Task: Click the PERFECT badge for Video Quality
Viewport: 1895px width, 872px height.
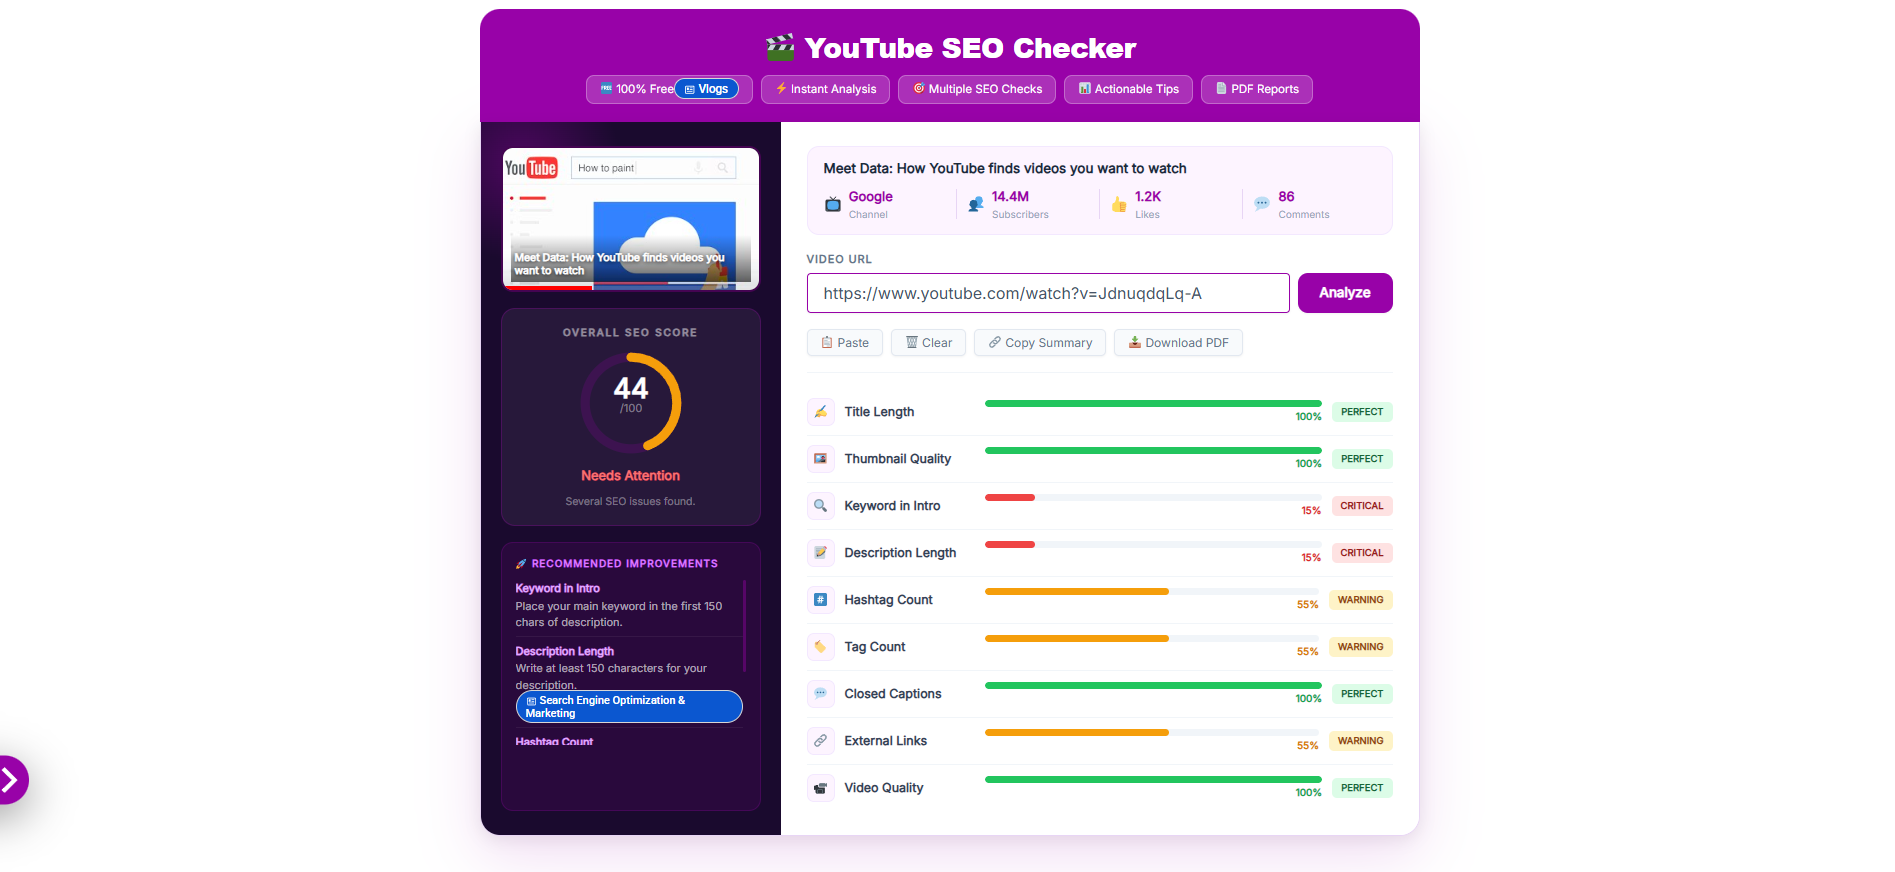Action: (1362, 788)
